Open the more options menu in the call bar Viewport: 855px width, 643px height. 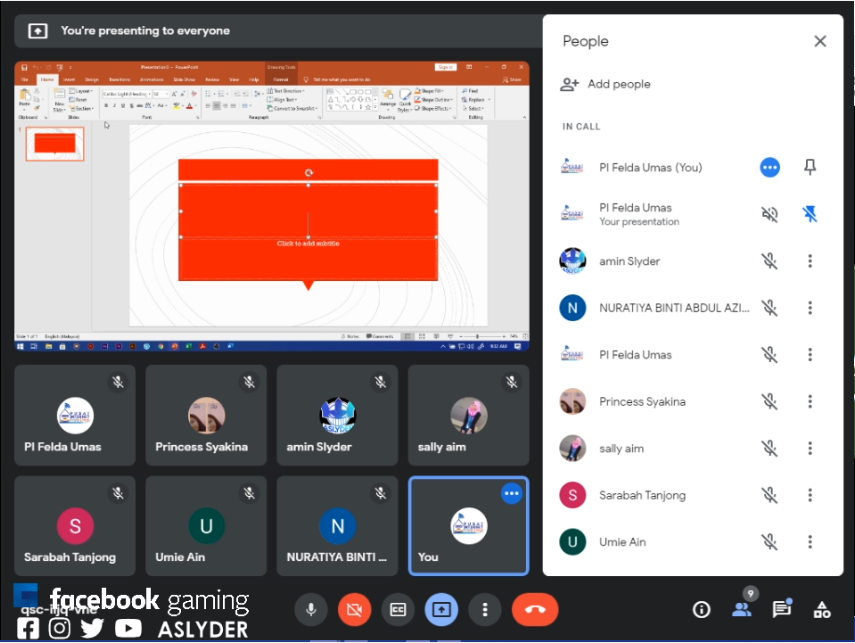(485, 609)
